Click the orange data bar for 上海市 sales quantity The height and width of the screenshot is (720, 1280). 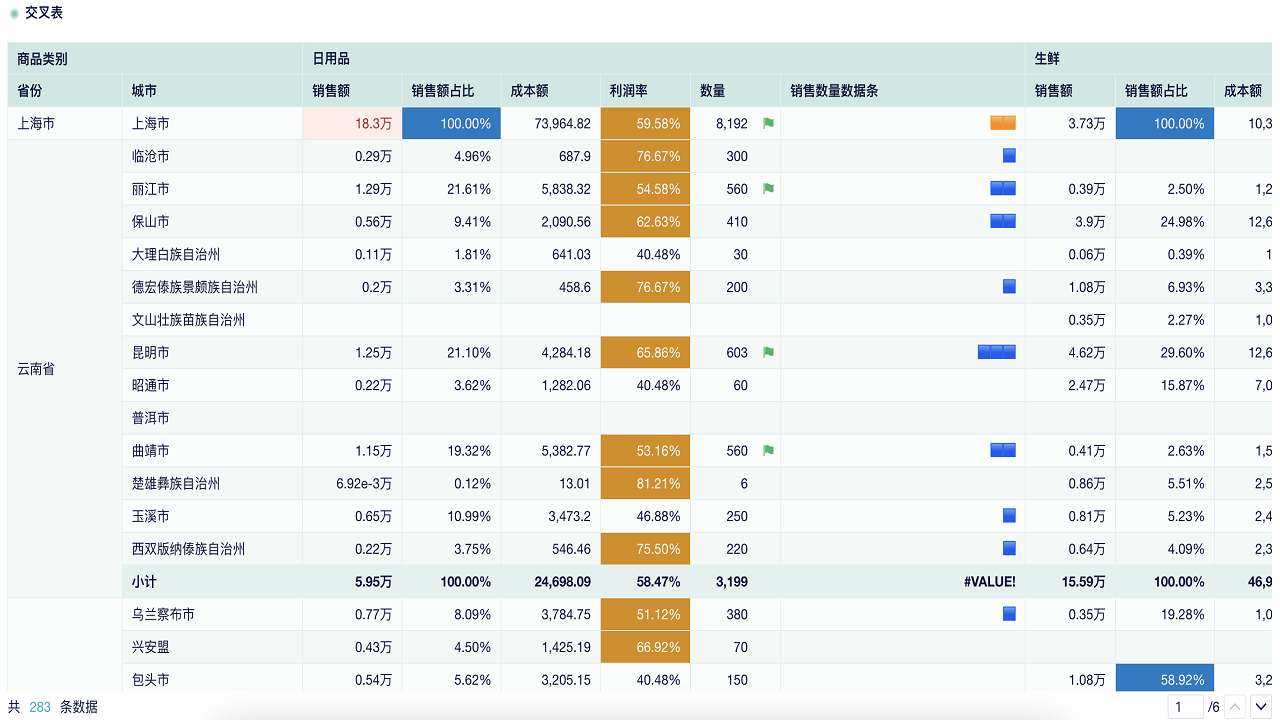coord(1002,122)
